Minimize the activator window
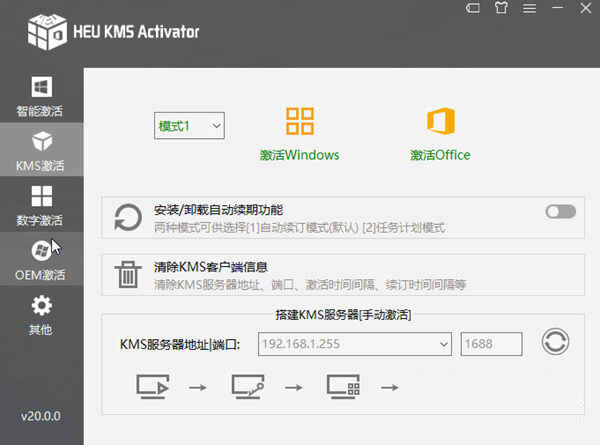This screenshot has width=600, height=445. coord(558,8)
